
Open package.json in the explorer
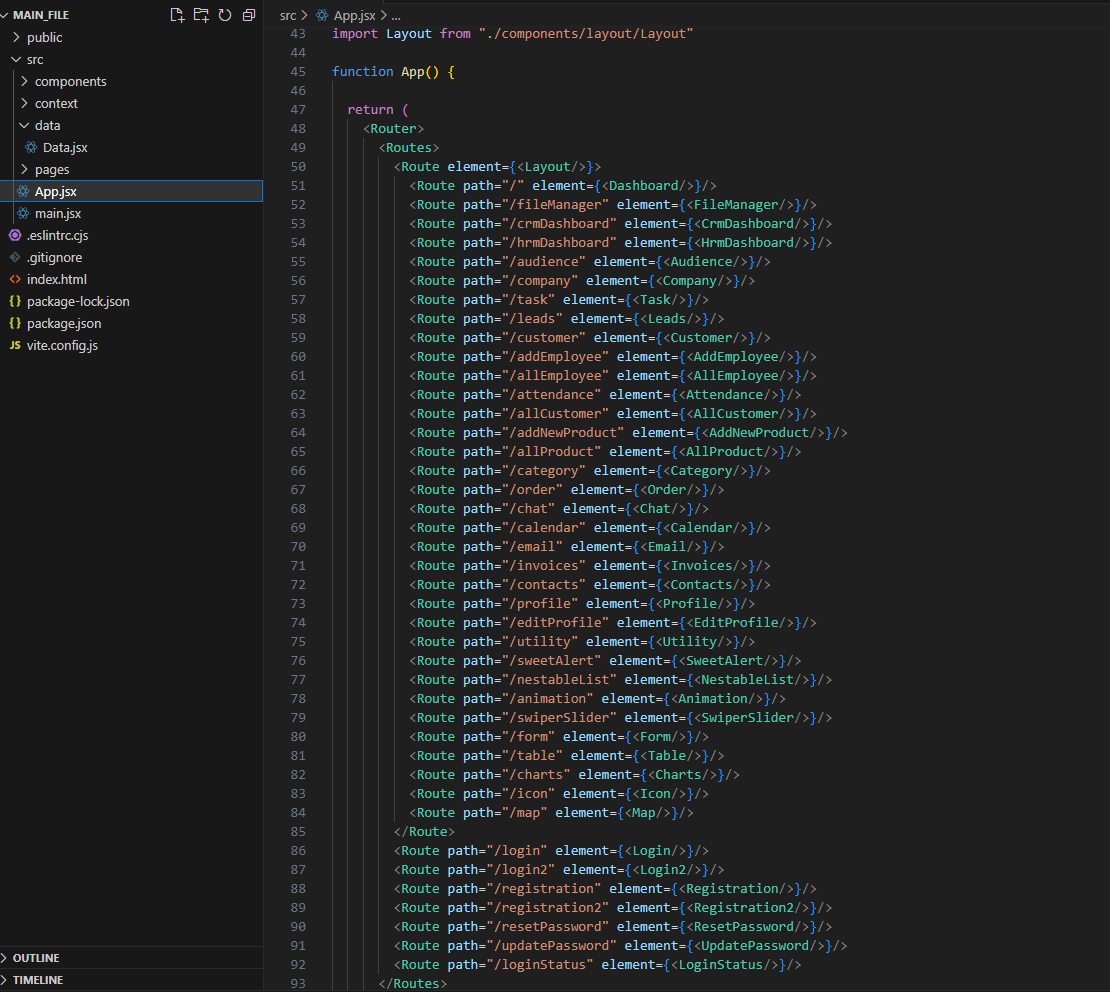(64, 323)
